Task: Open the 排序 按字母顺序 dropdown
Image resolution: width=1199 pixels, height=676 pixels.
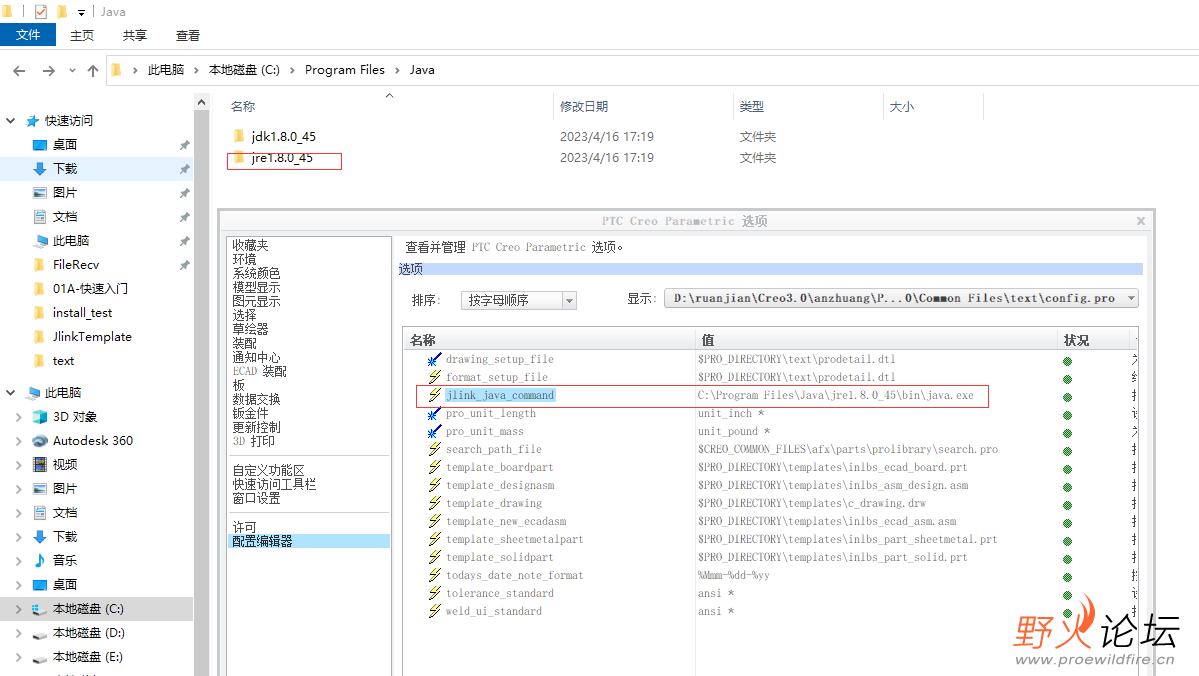Action: pos(518,301)
